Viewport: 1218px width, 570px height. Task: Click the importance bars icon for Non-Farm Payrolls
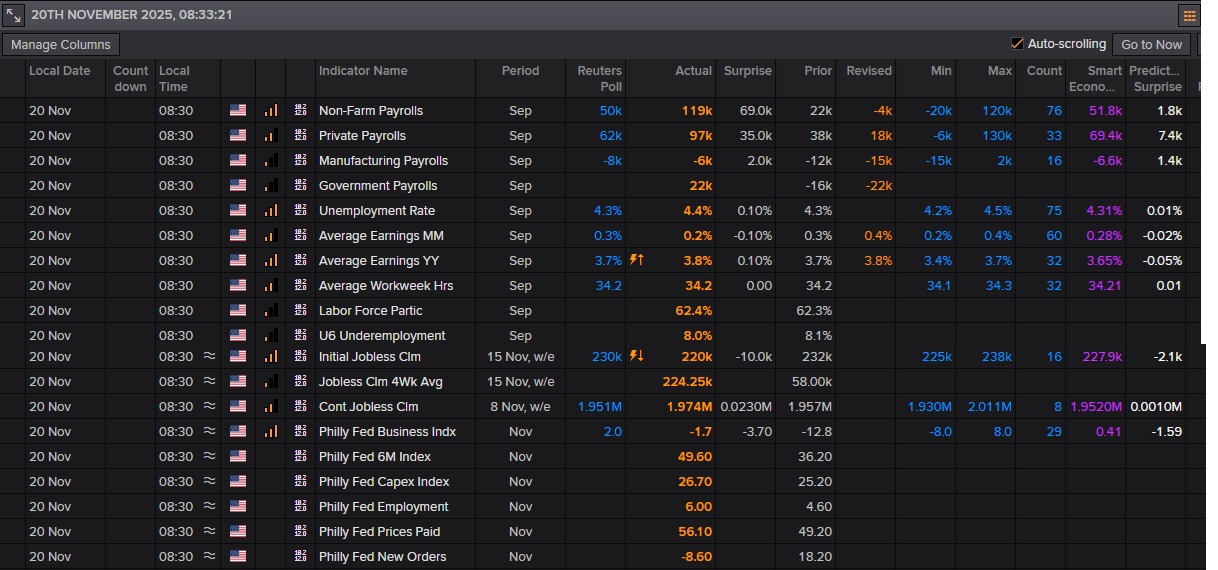271,111
